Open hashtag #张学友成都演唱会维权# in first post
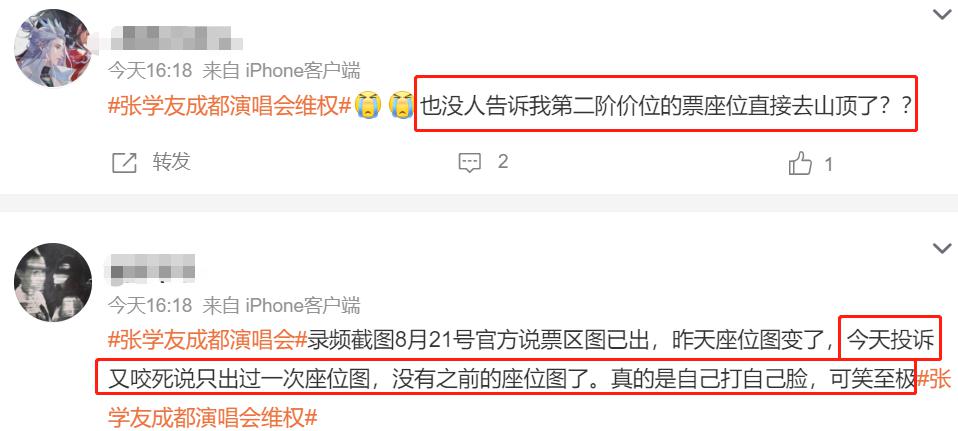 point(230,106)
